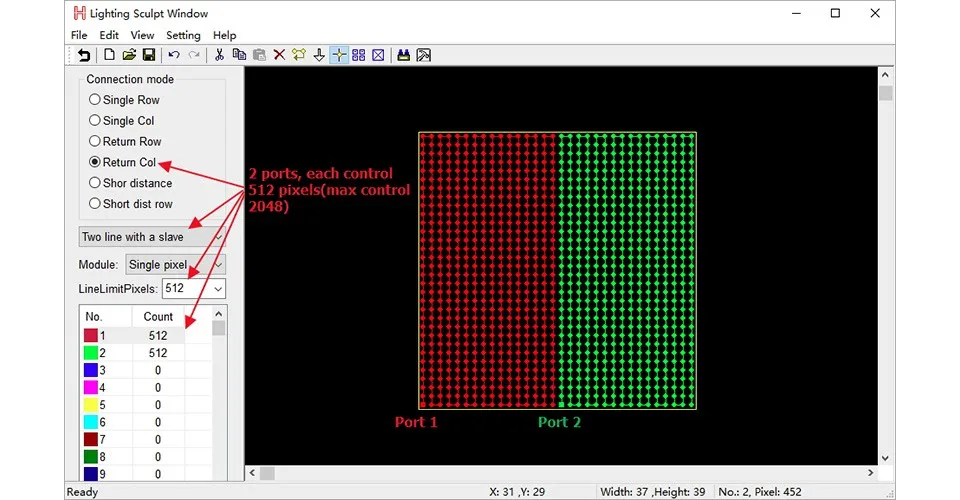The height and width of the screenshot is (500, 960).
Task: Click Width: 37, Height: 39 status text
Action: point(653,491)
